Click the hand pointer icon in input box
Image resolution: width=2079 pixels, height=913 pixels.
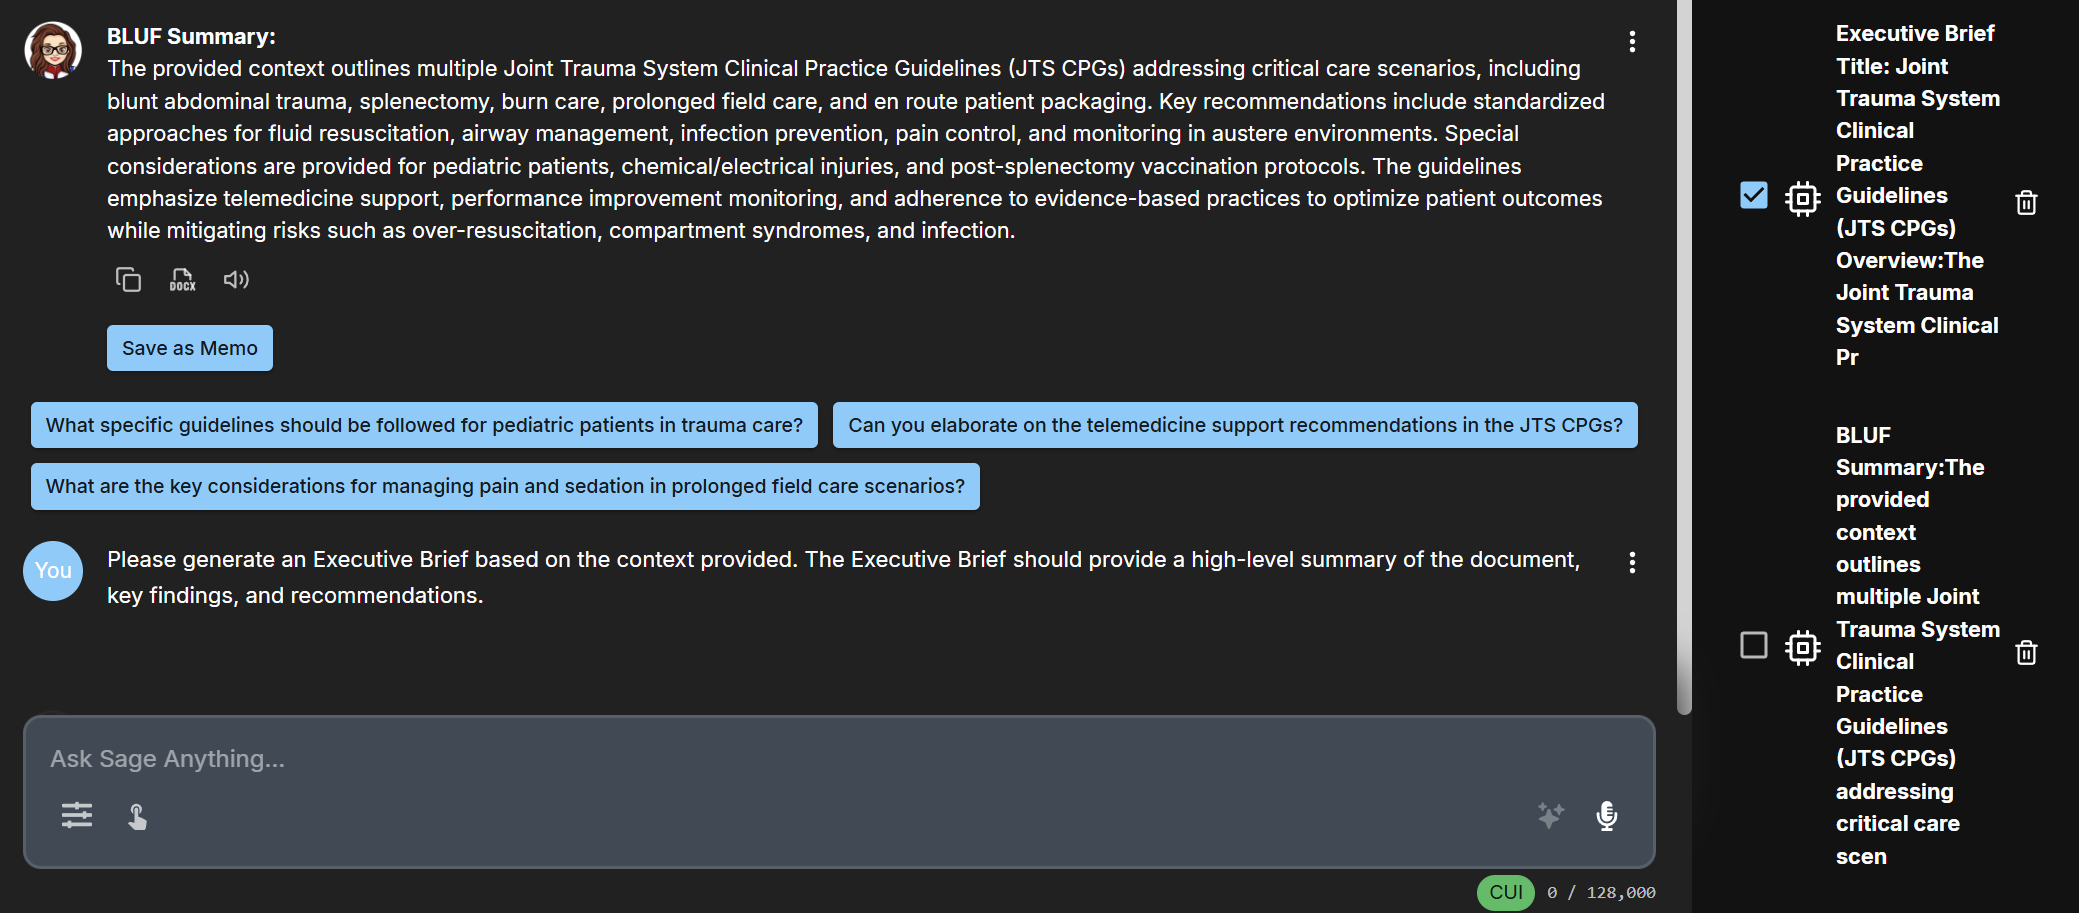pos(138,817)
